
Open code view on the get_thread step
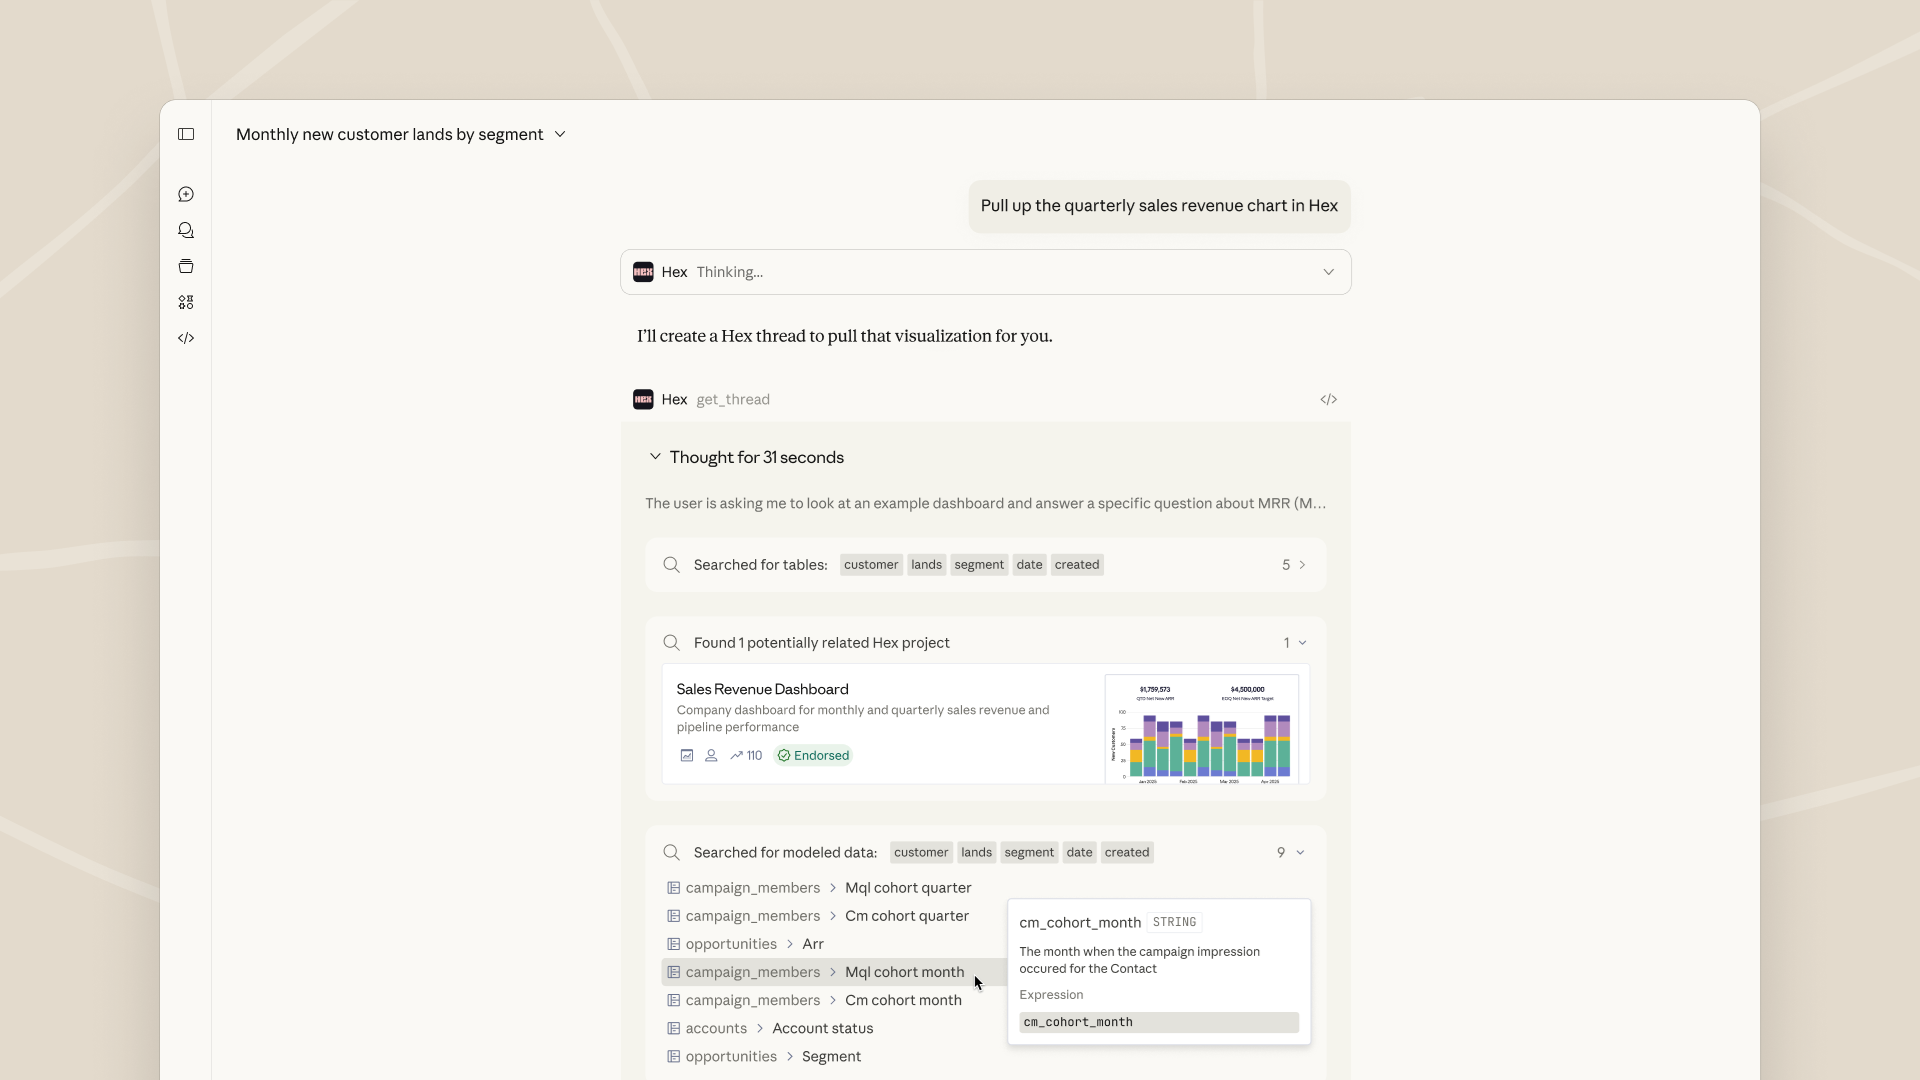1328,398
